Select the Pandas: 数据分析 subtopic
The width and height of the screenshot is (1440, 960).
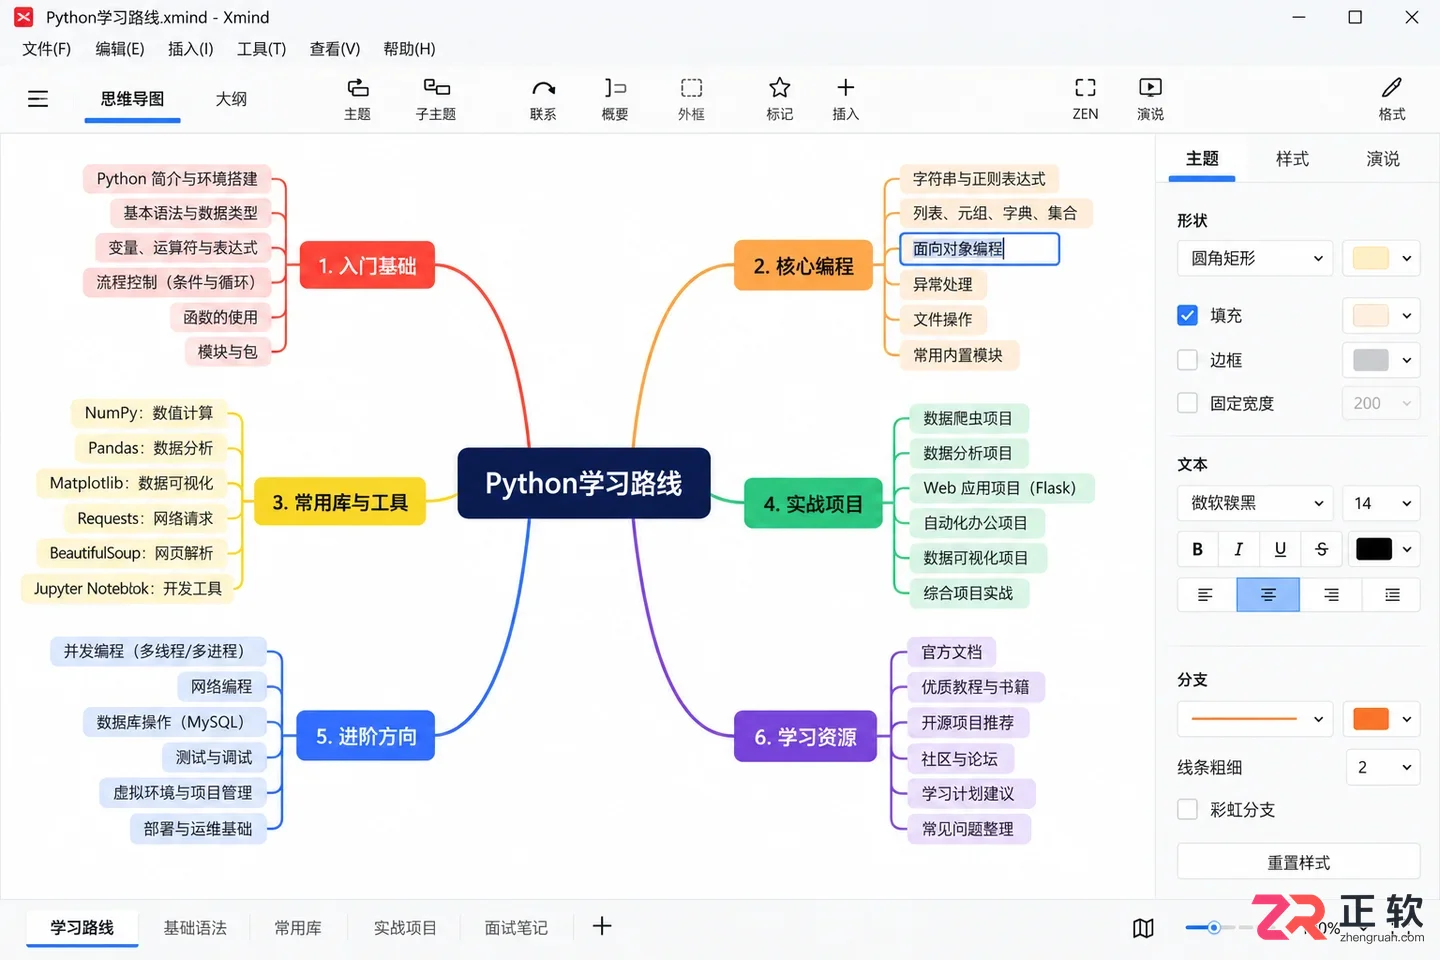[150, 448]
